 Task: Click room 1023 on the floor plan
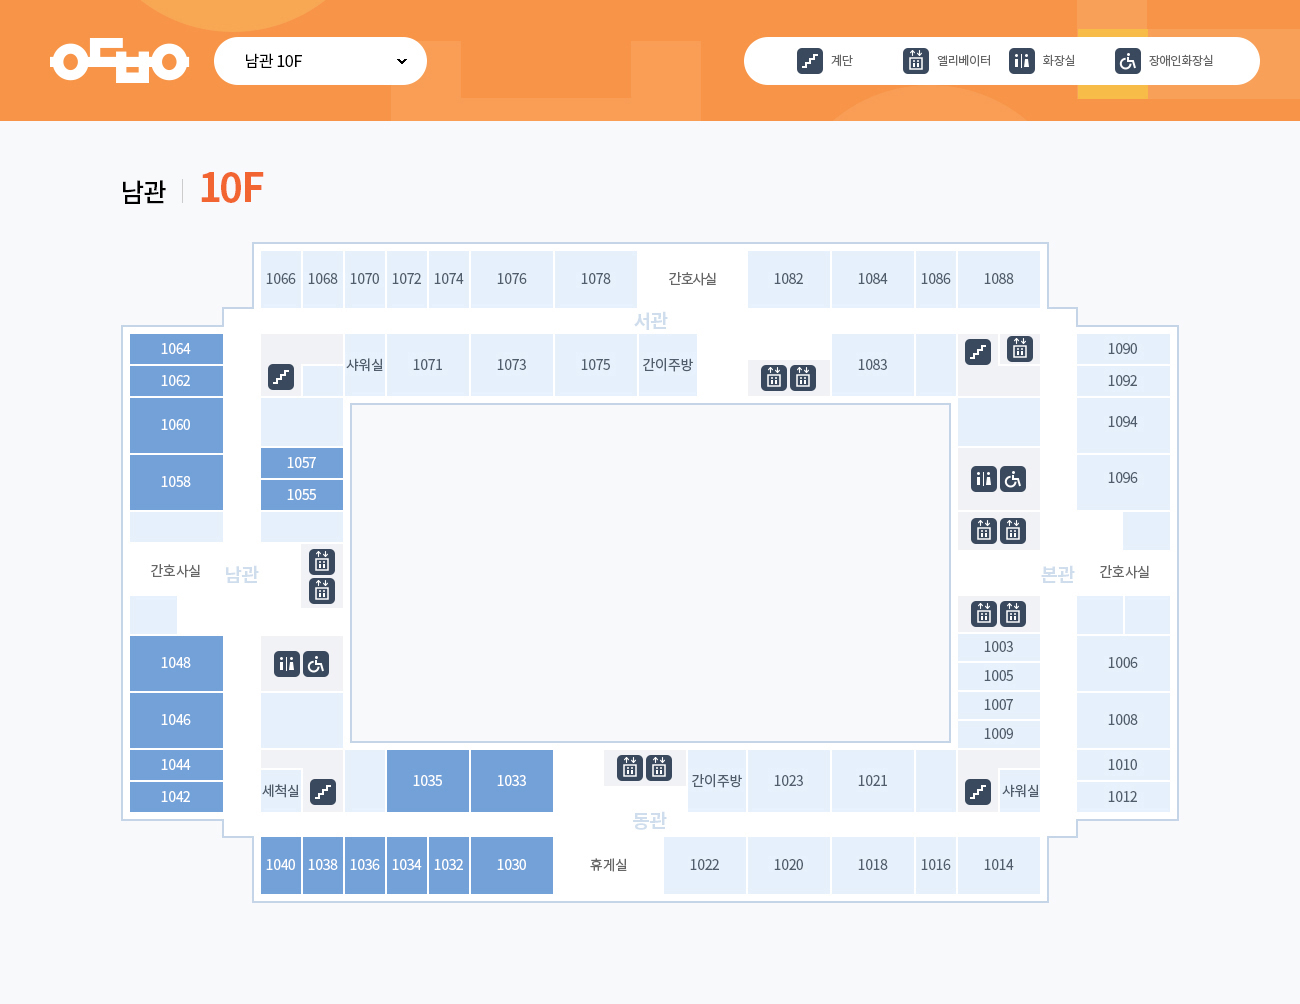pyautogui.click(x=789, y=781)
